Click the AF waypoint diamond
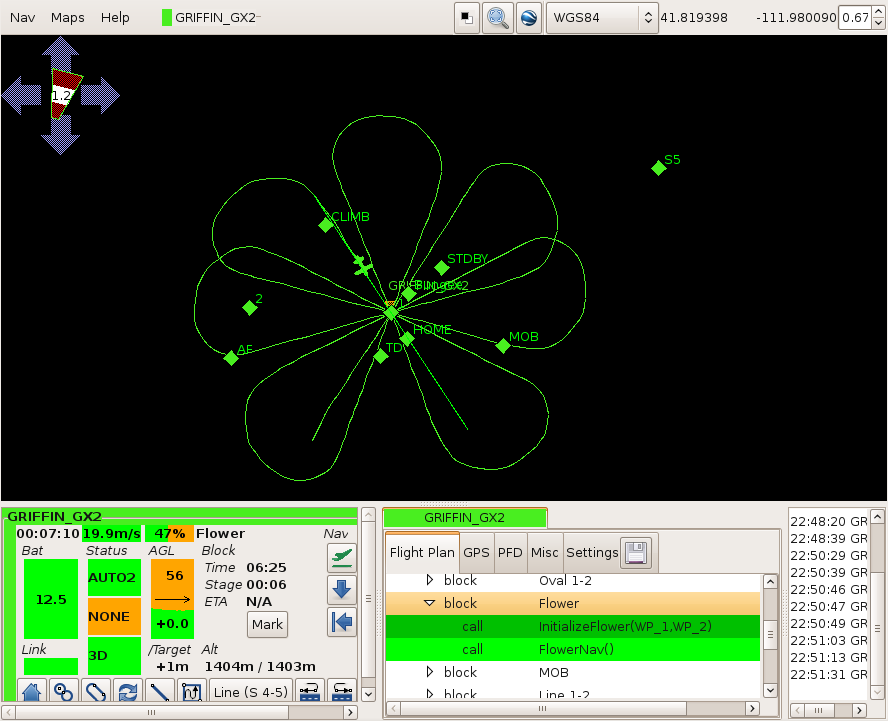 tap(231, 358)
